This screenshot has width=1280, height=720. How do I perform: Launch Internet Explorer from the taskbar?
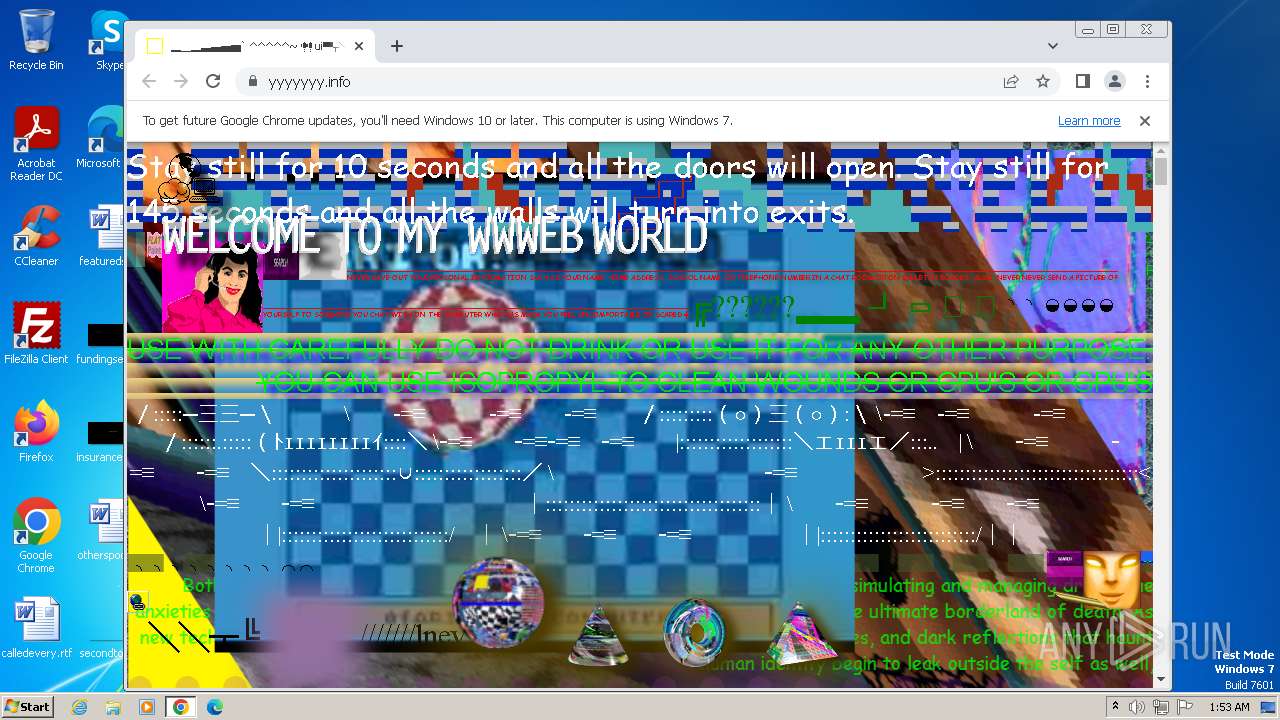(x=79, y=707)
